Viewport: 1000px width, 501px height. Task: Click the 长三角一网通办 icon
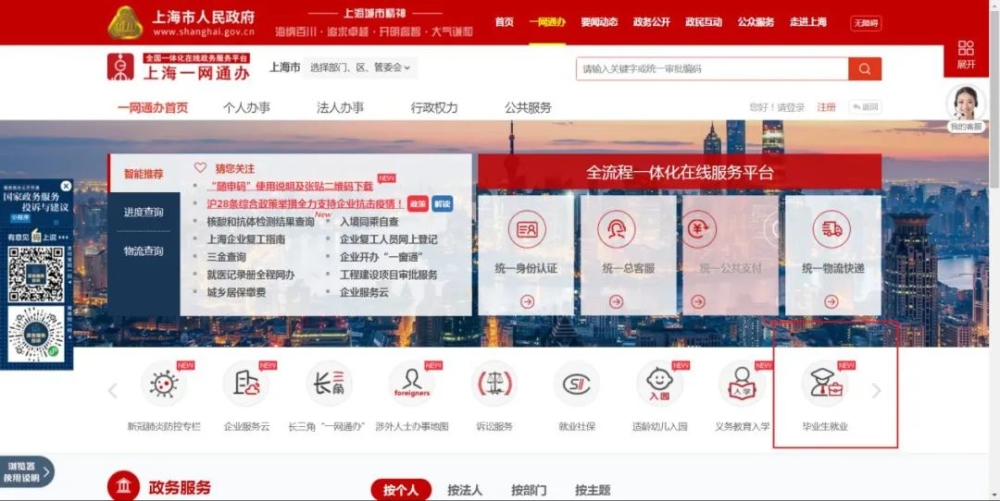click(328, 385)
